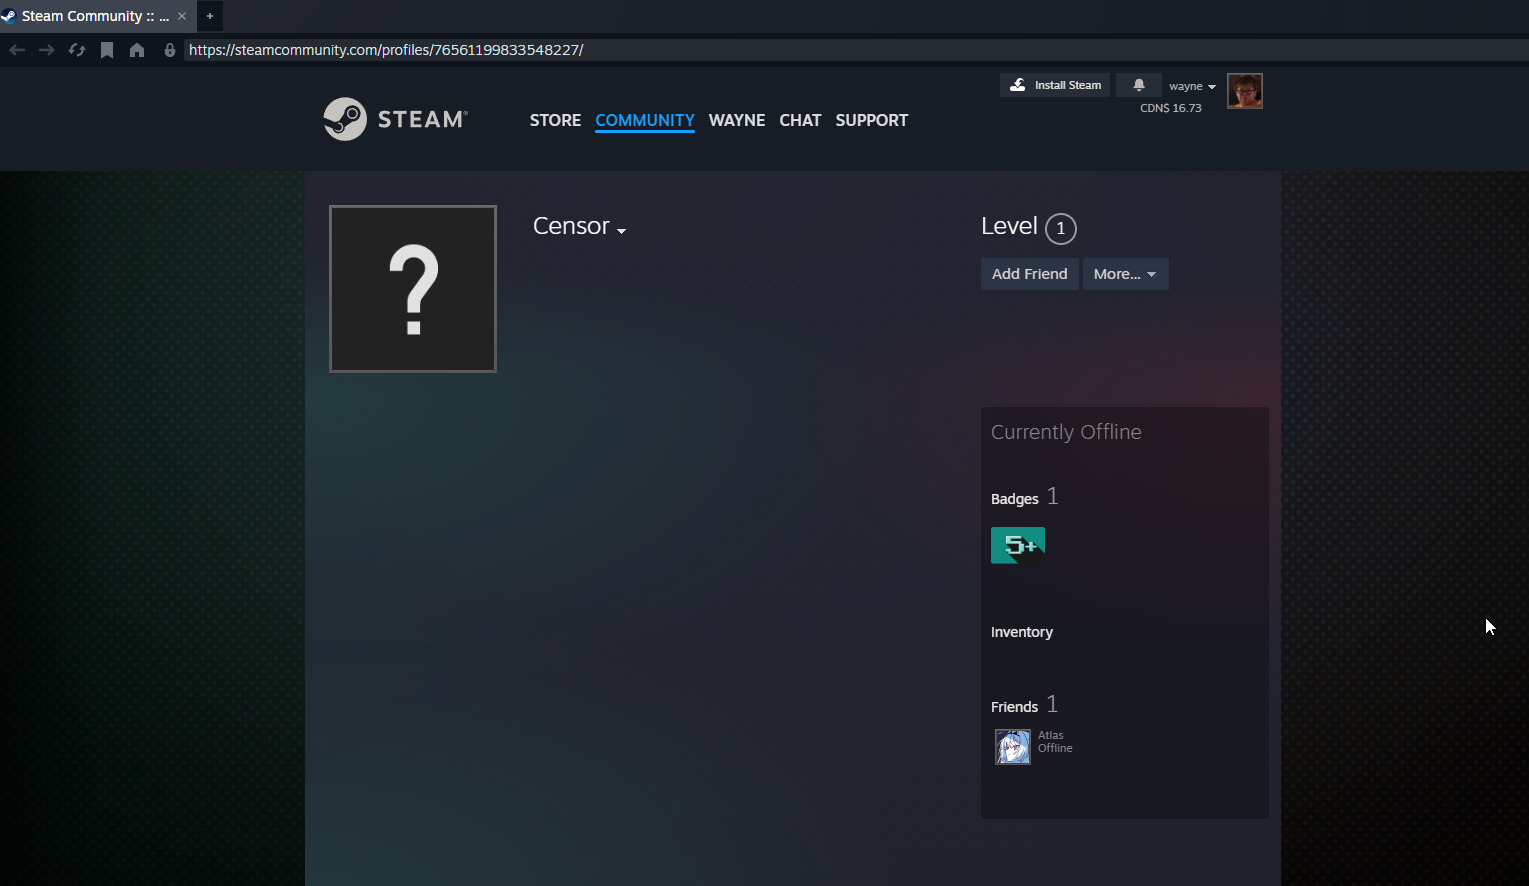View site security via the lock icon
Image resolution: width=1529 pixels, height=886 pixels.
coord(170,50)
